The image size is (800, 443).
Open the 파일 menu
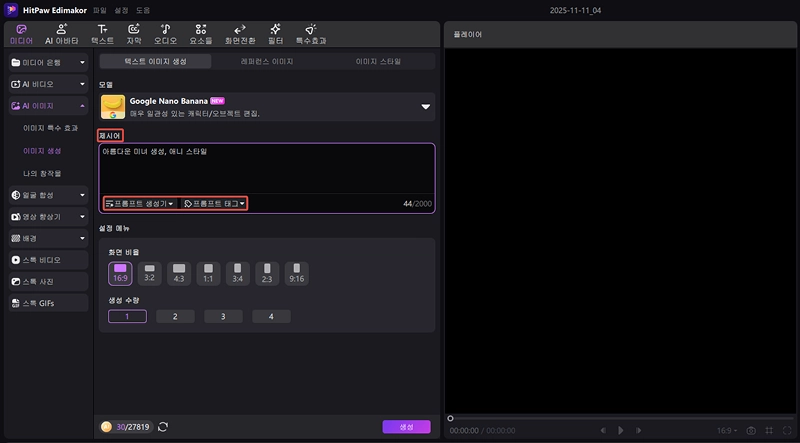click(99, 10)
